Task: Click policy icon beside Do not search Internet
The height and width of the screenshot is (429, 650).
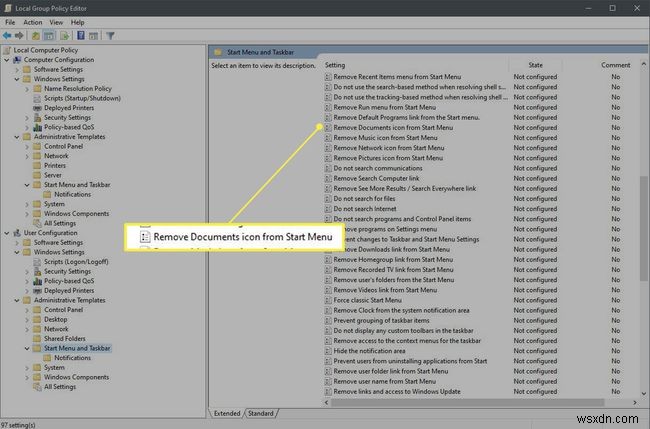Action: pos(328,209)
